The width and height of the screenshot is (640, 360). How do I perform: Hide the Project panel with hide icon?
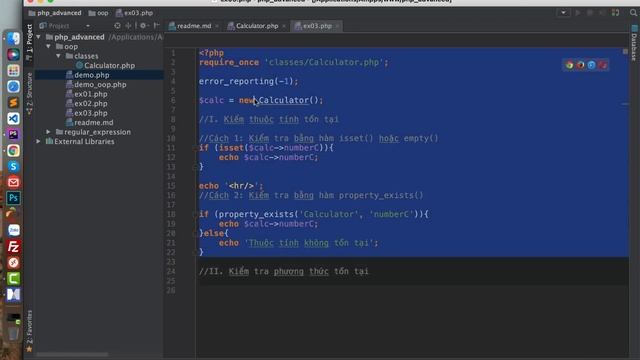point(156,26)
